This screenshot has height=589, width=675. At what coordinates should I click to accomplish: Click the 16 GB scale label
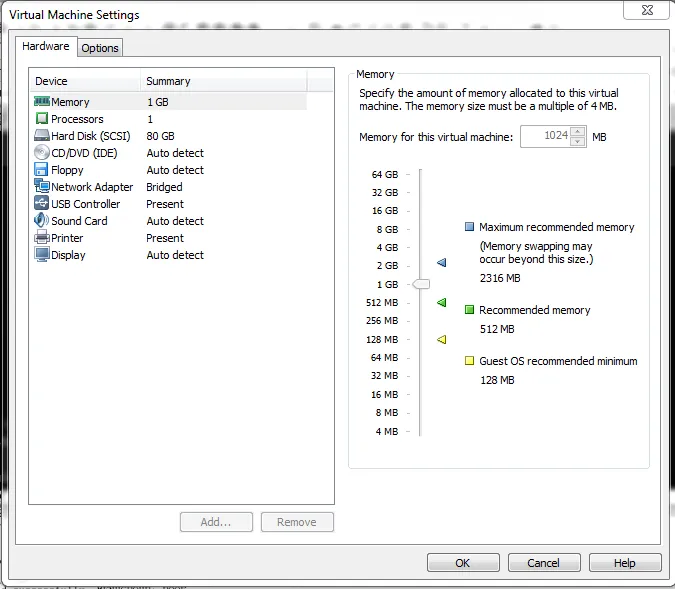coord(385,211)
